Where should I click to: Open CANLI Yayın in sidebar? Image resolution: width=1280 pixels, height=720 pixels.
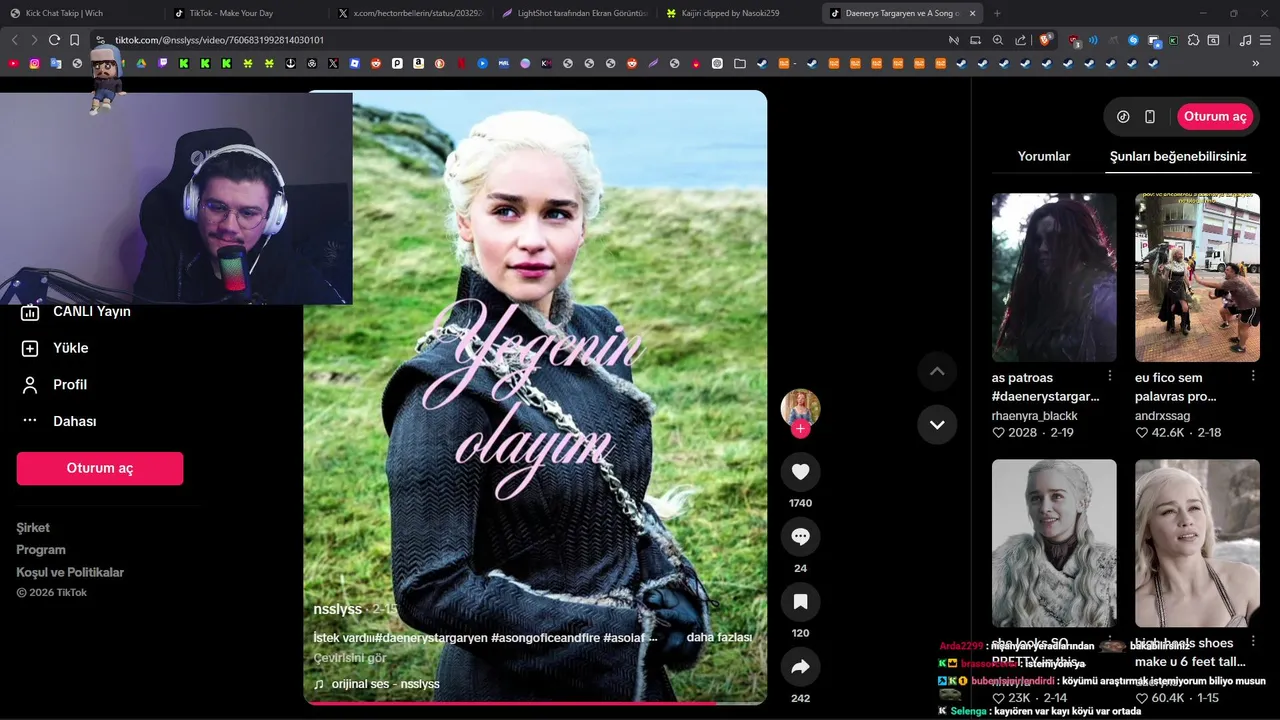77,312
